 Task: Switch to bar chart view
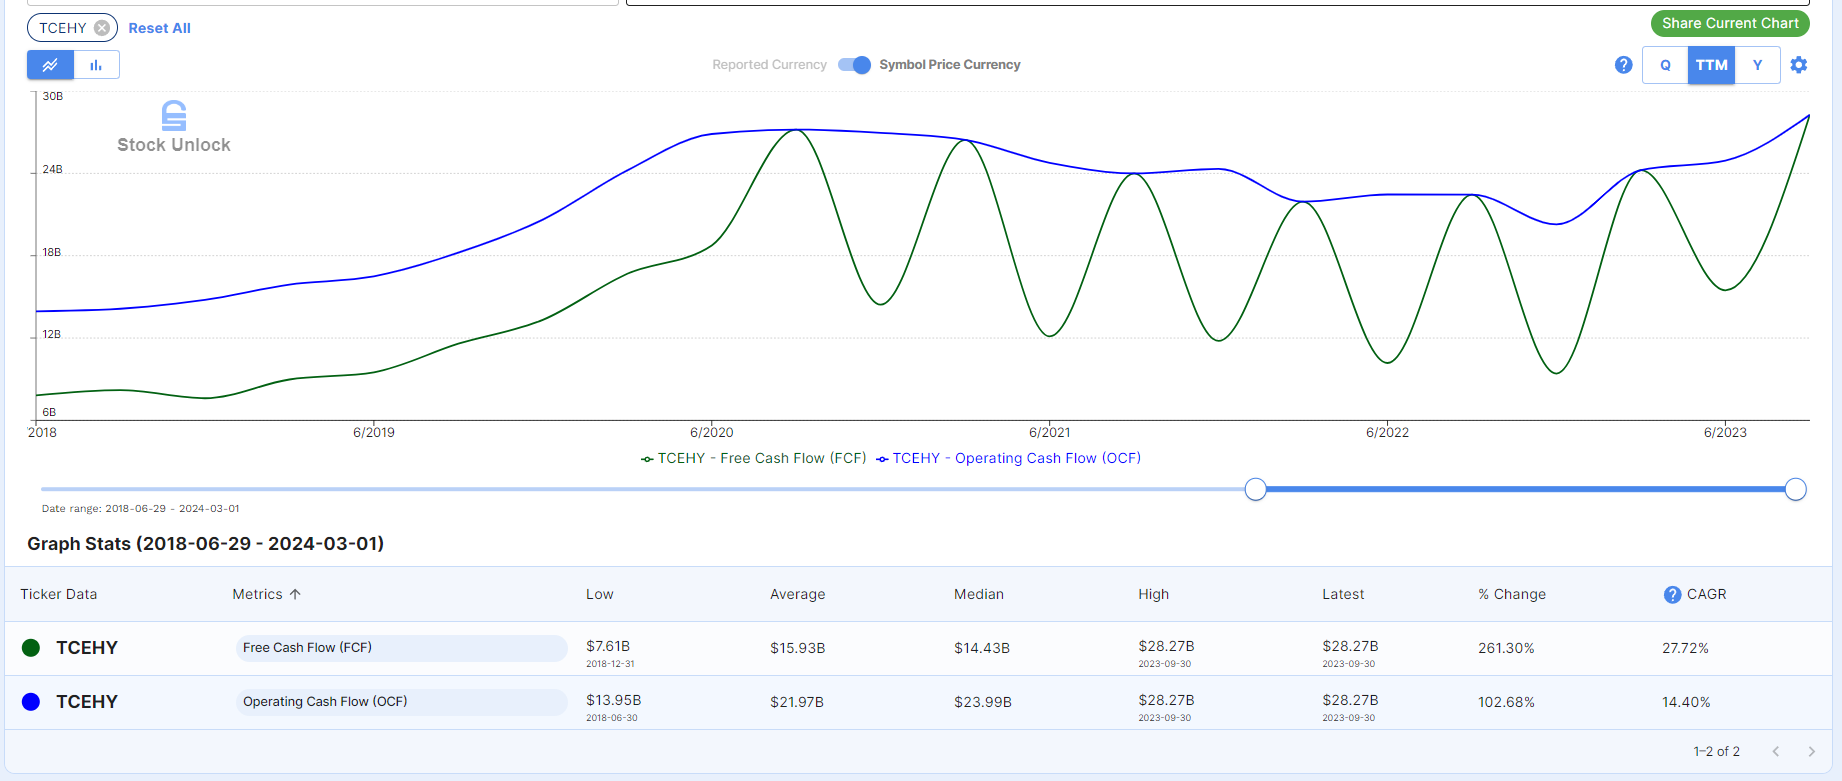(96, 65)
